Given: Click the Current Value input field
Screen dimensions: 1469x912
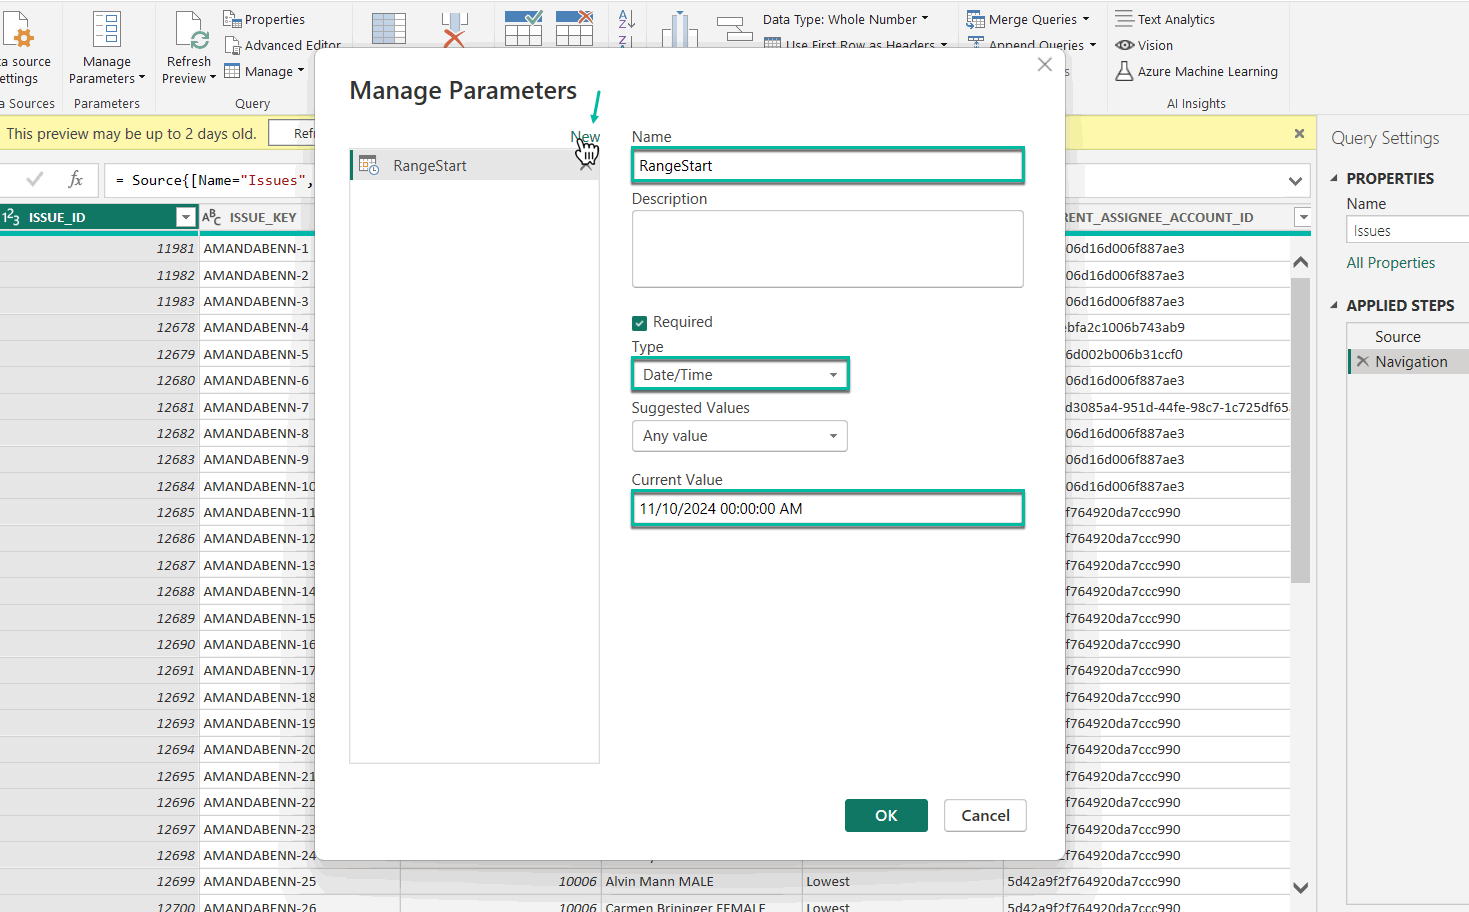Looking at the screenshot, I should point(827,509).
